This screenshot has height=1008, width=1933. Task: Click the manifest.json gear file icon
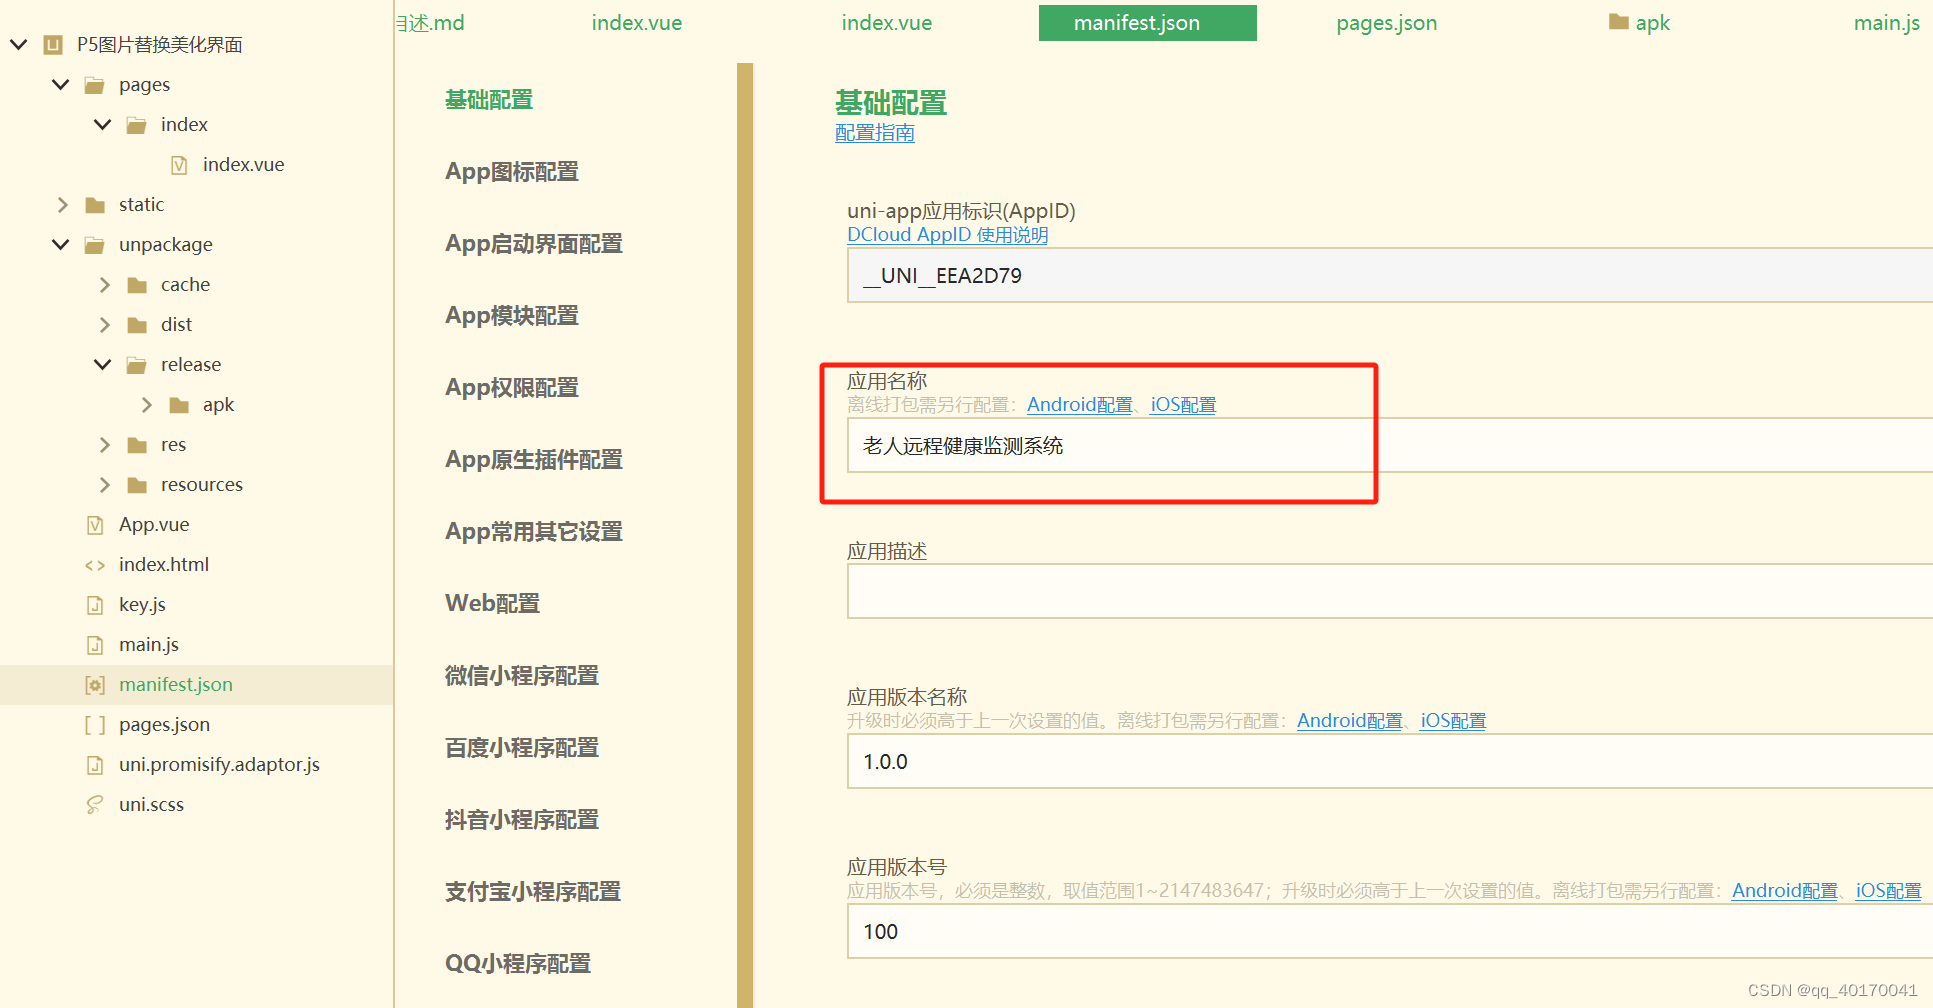point(95,685)
